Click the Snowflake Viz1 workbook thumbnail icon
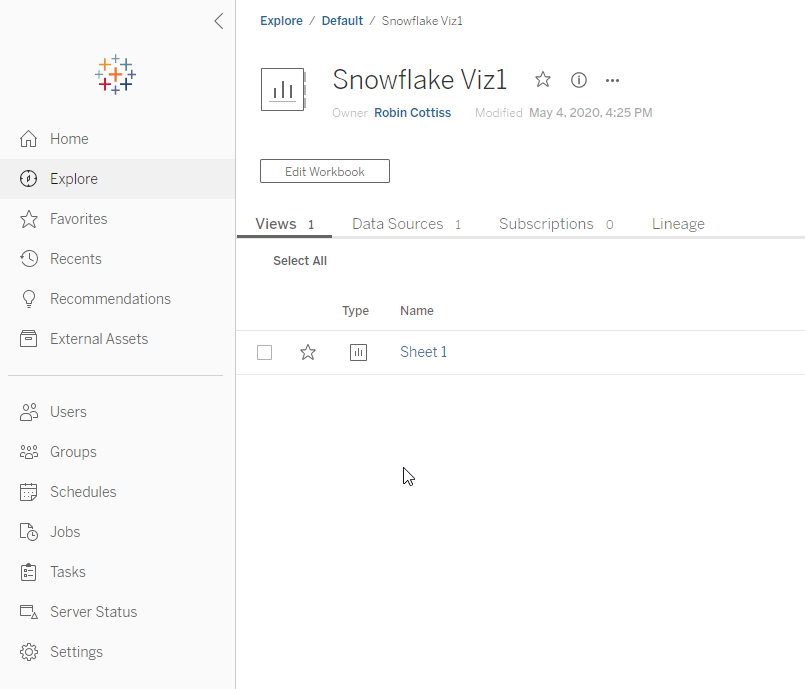This screenshot has width=805, height=689. (x=283, y=90)
